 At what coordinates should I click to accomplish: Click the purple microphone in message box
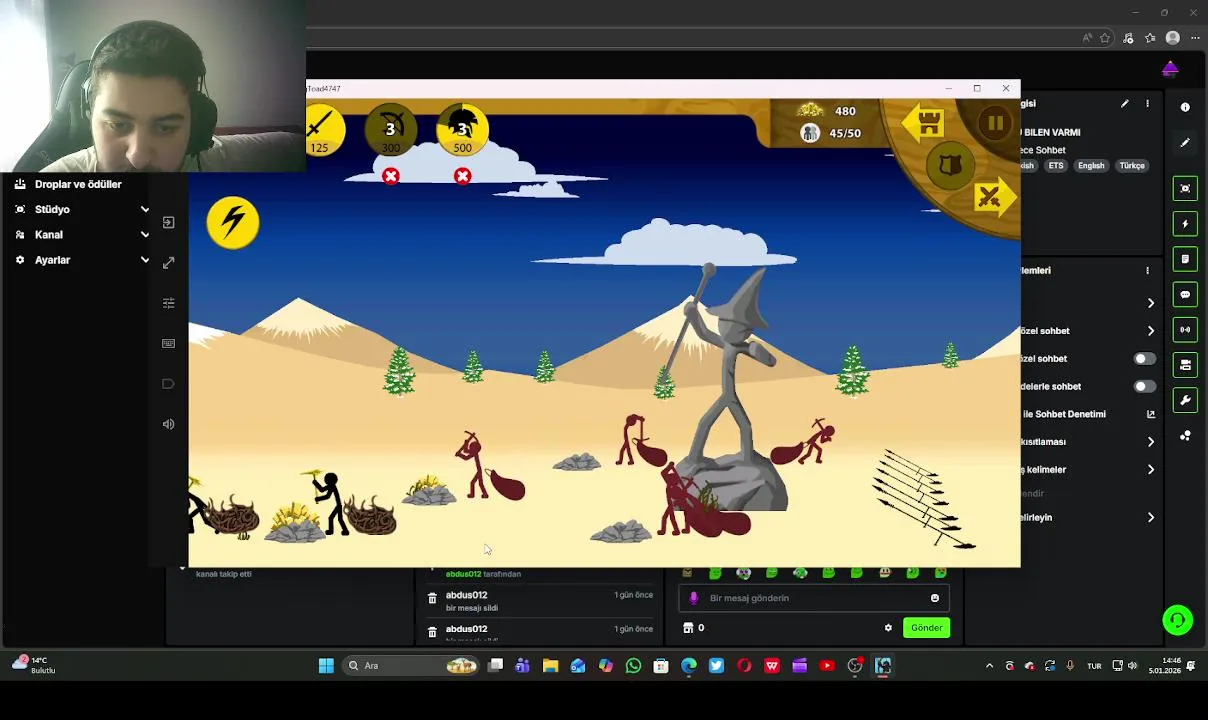point(694,598)
